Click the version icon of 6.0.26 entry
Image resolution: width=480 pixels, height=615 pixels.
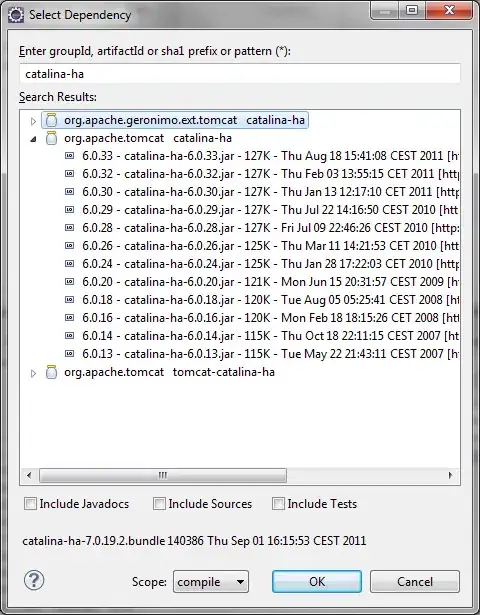[x=69, y=246]
